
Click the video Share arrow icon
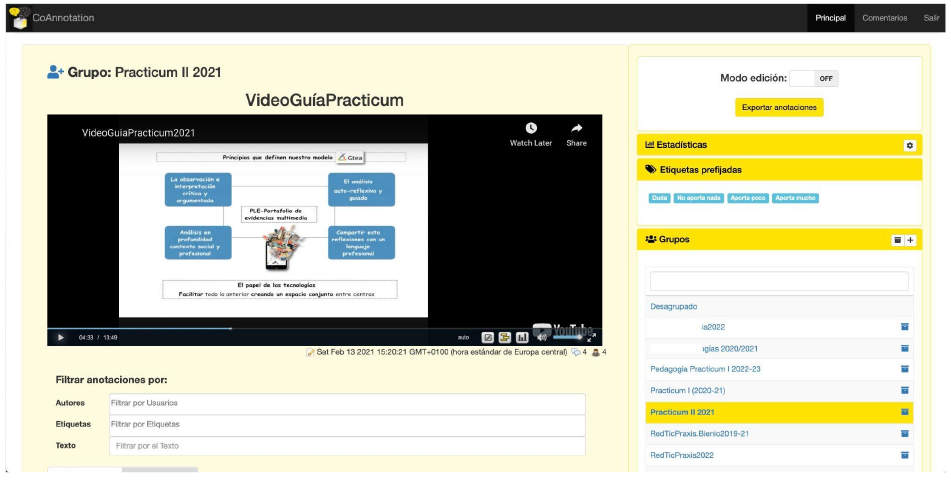(576, 129)
